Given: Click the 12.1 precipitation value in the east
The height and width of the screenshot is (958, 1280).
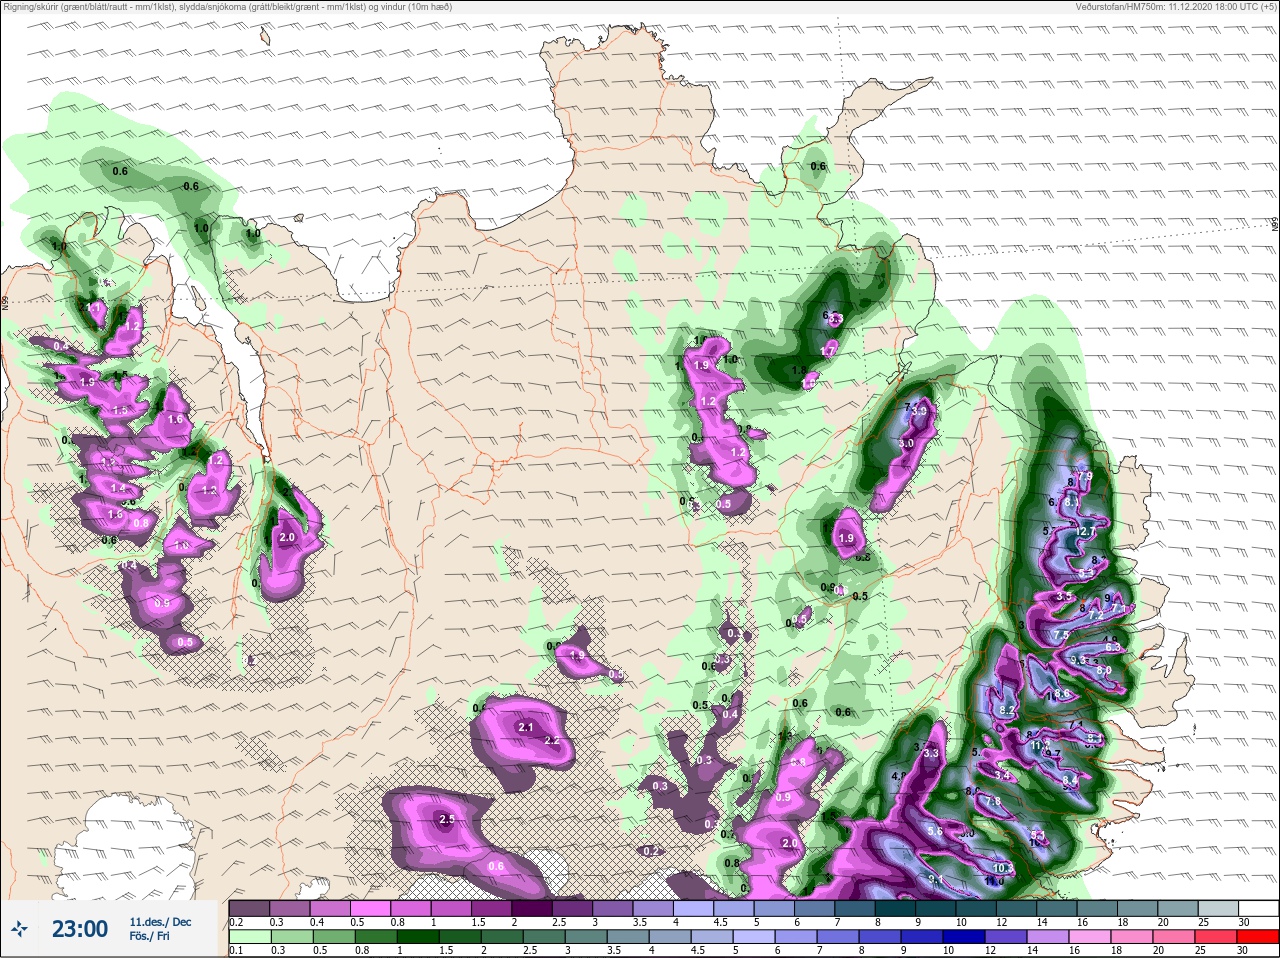Looking at the screenshot, I should 1087,530.
